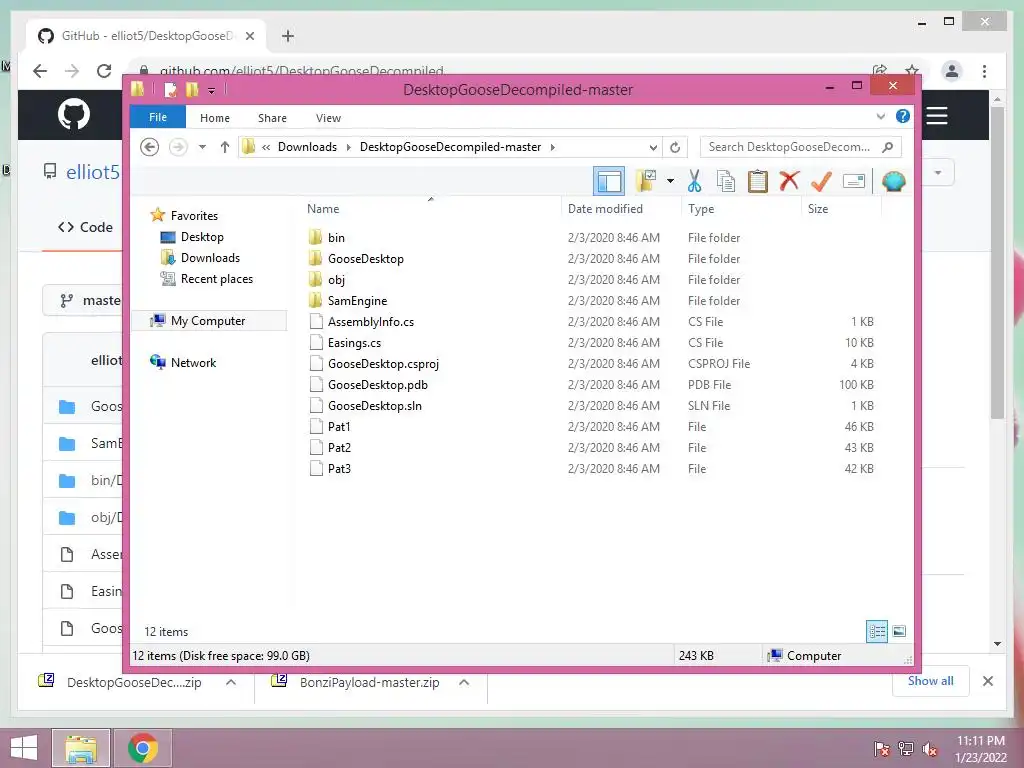Go up one folder level
1024x768 pixels.
pos(225,147)
